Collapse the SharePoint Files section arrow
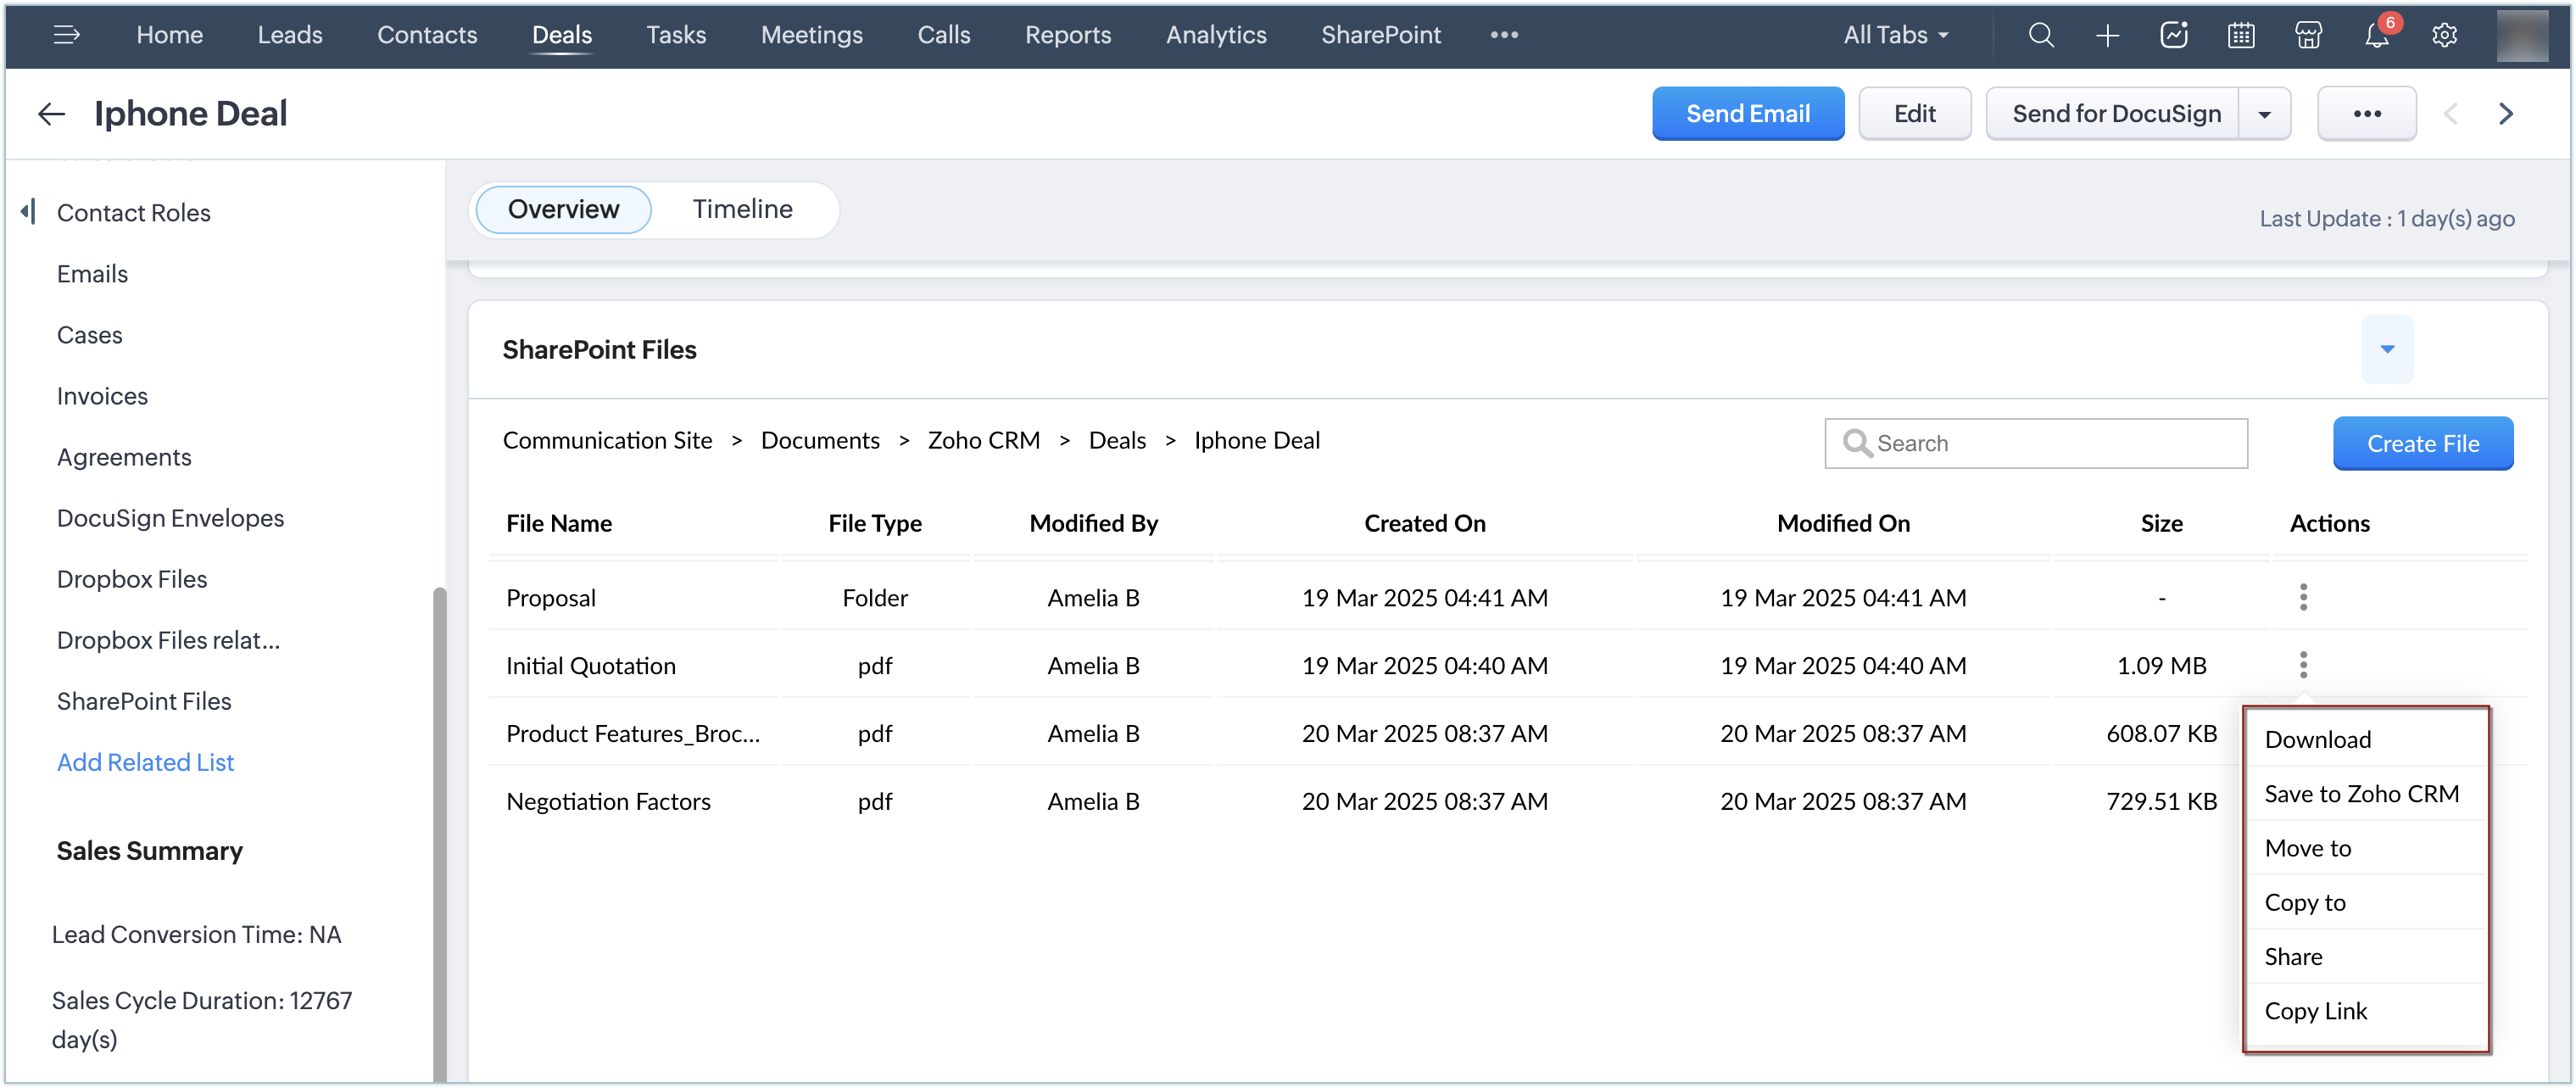The image size is (2576, 1088). tap(2387, 349)
